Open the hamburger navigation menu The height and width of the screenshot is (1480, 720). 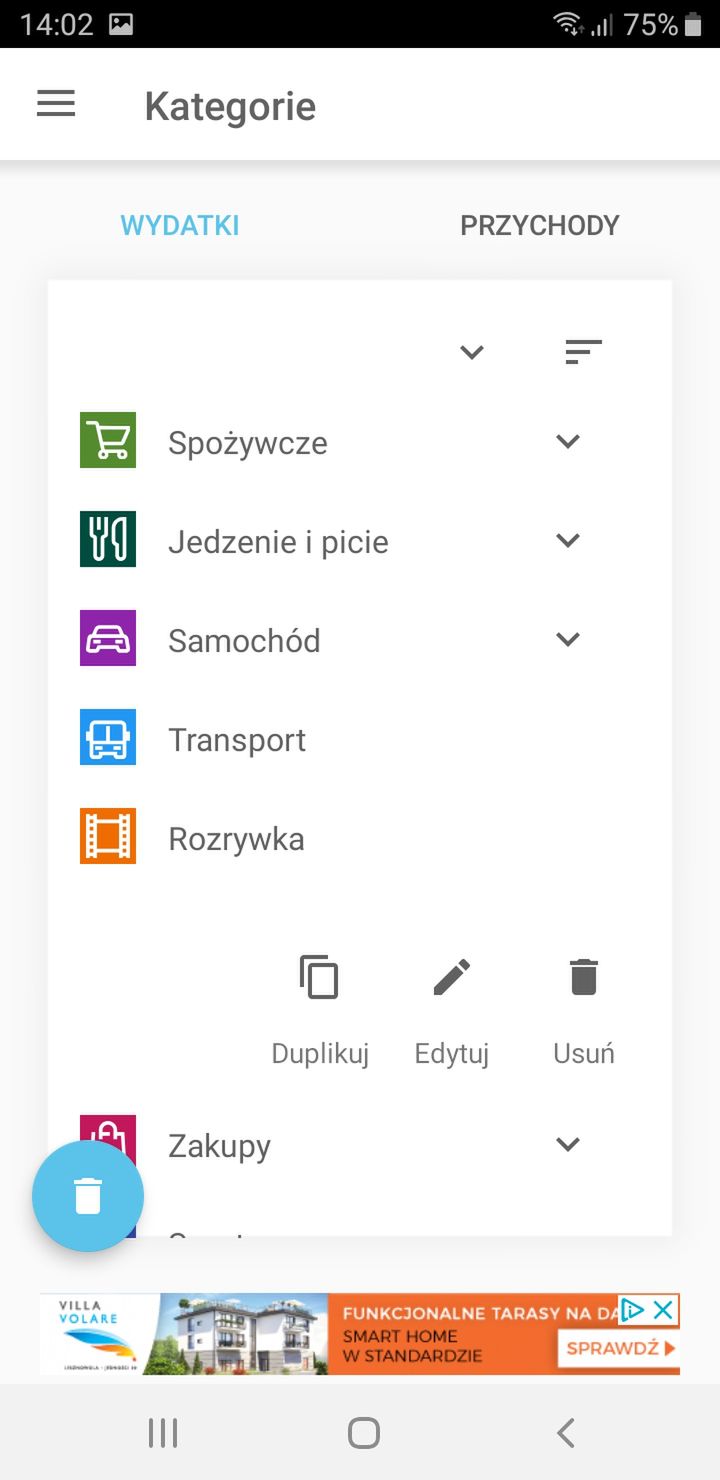[x=56, y=105]
